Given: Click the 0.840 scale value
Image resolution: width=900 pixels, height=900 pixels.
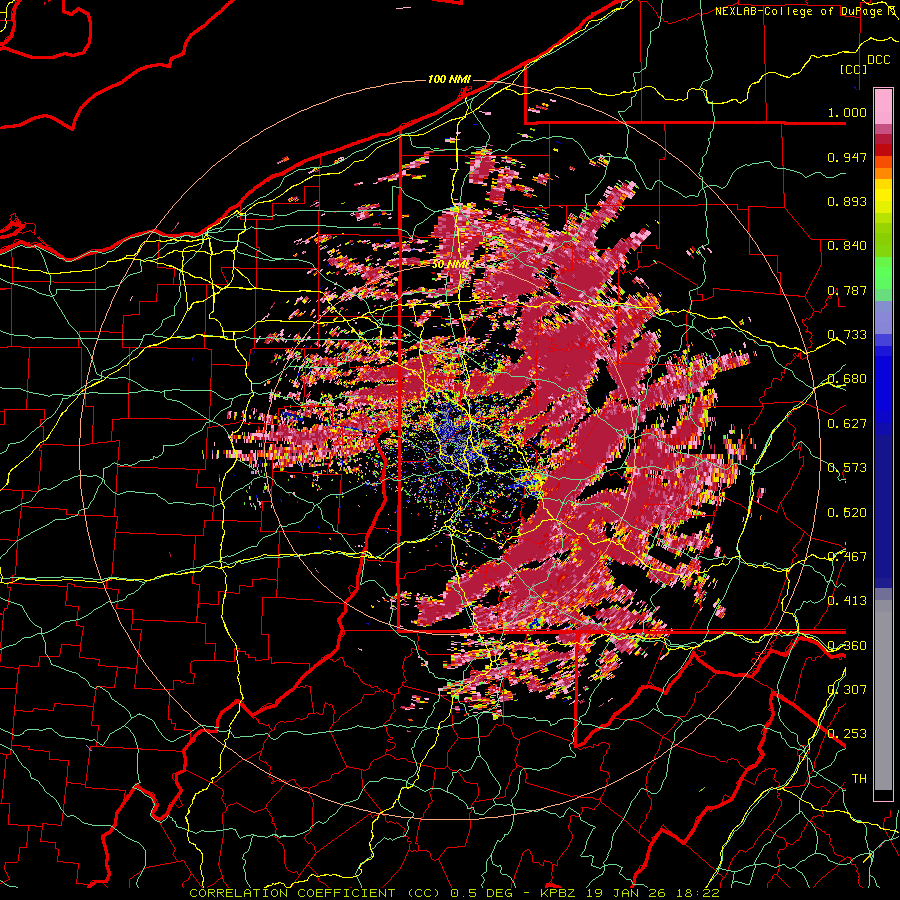Looking at the screenshot, I should pos(847,246).
